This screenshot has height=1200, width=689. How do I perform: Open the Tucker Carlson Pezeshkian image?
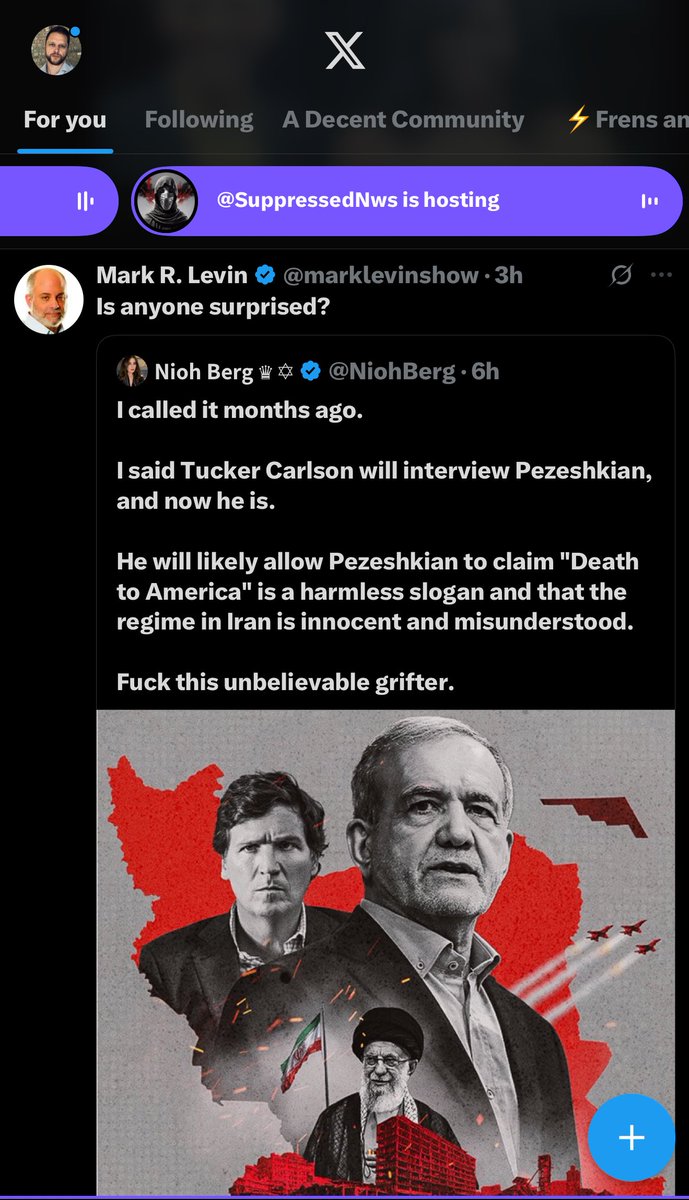tap(385, 950)
